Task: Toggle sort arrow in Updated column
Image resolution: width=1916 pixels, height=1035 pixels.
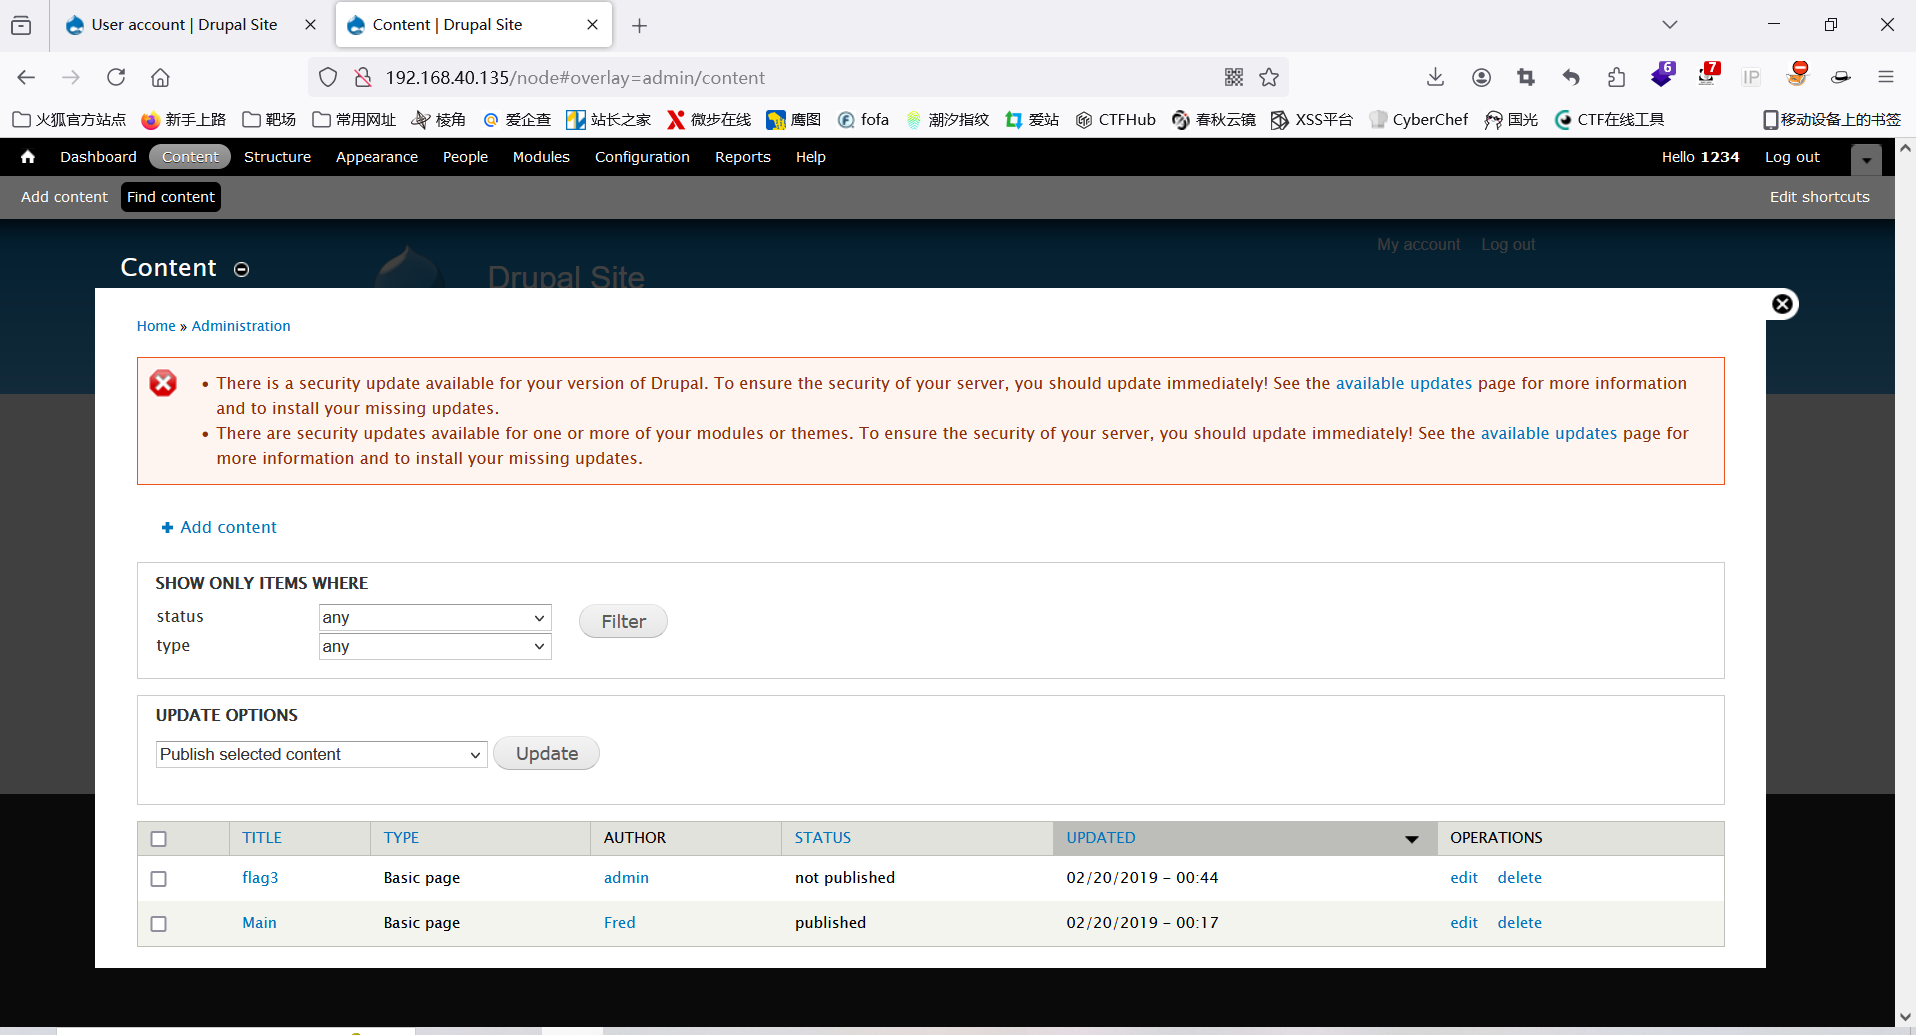Action: pyautogui.click(x=1412, y=839)
